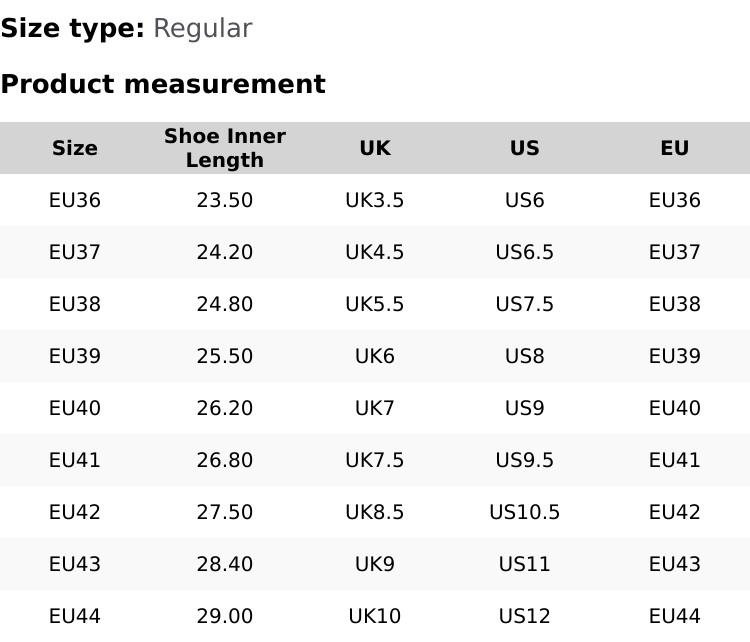Click the US column header
The height and width of the screenshot is (642, 750).
coord(525,148)
